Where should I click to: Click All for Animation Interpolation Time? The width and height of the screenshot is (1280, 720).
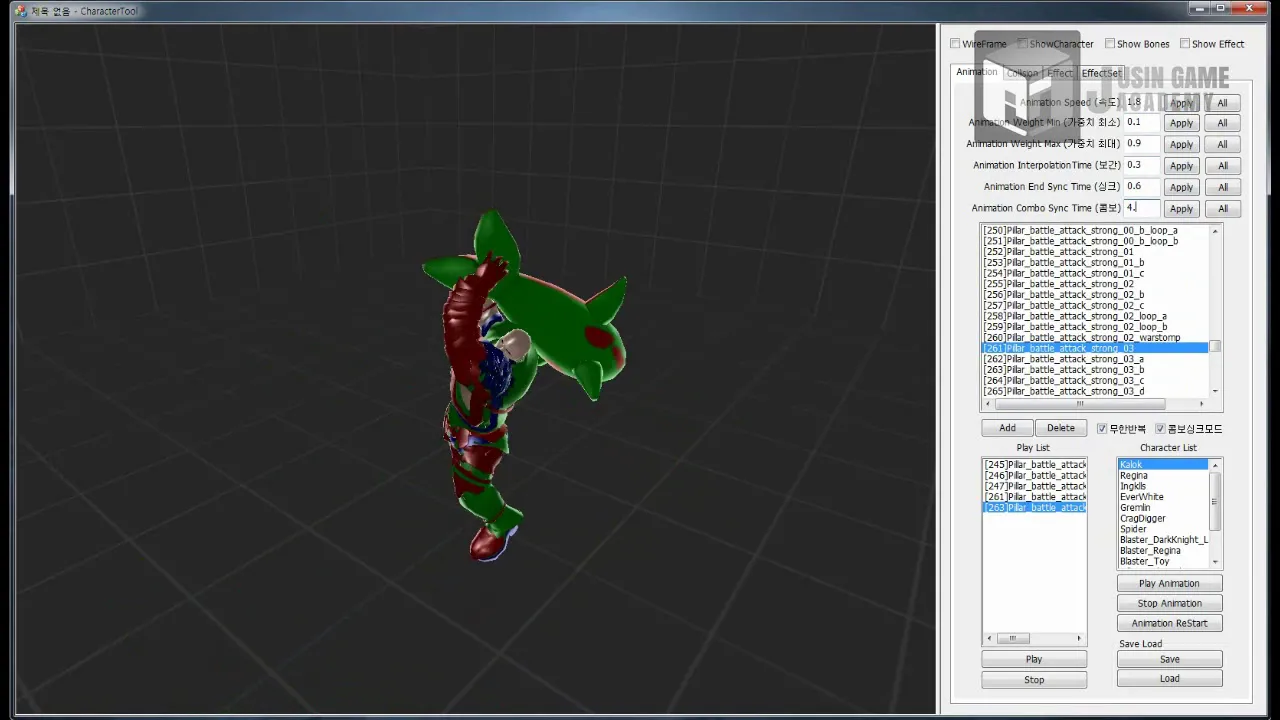pyautogui.click(x=1222, y=166)
